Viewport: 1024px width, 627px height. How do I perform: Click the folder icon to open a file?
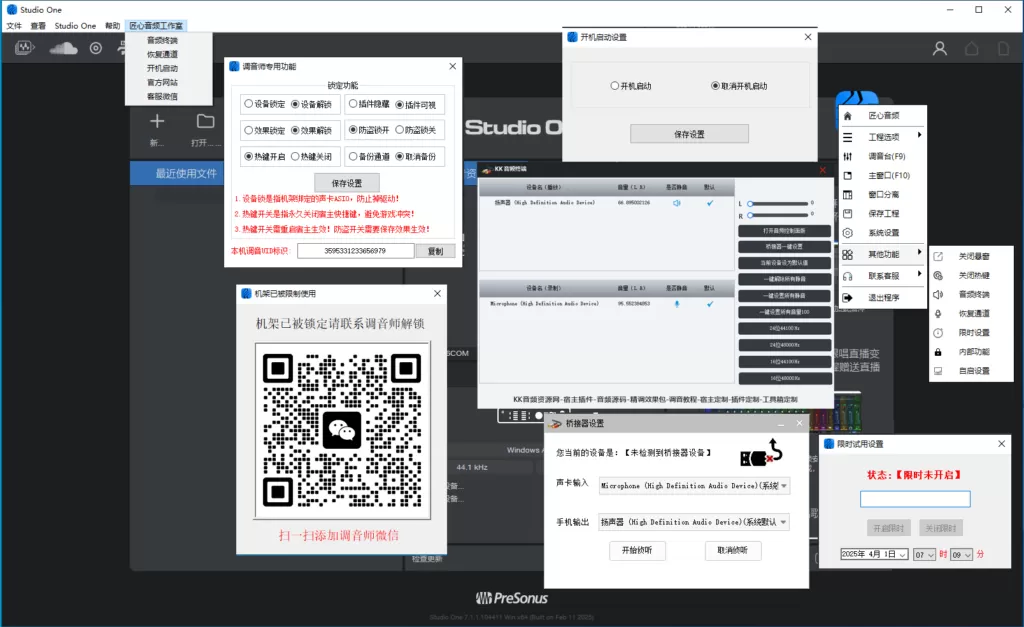205,122
